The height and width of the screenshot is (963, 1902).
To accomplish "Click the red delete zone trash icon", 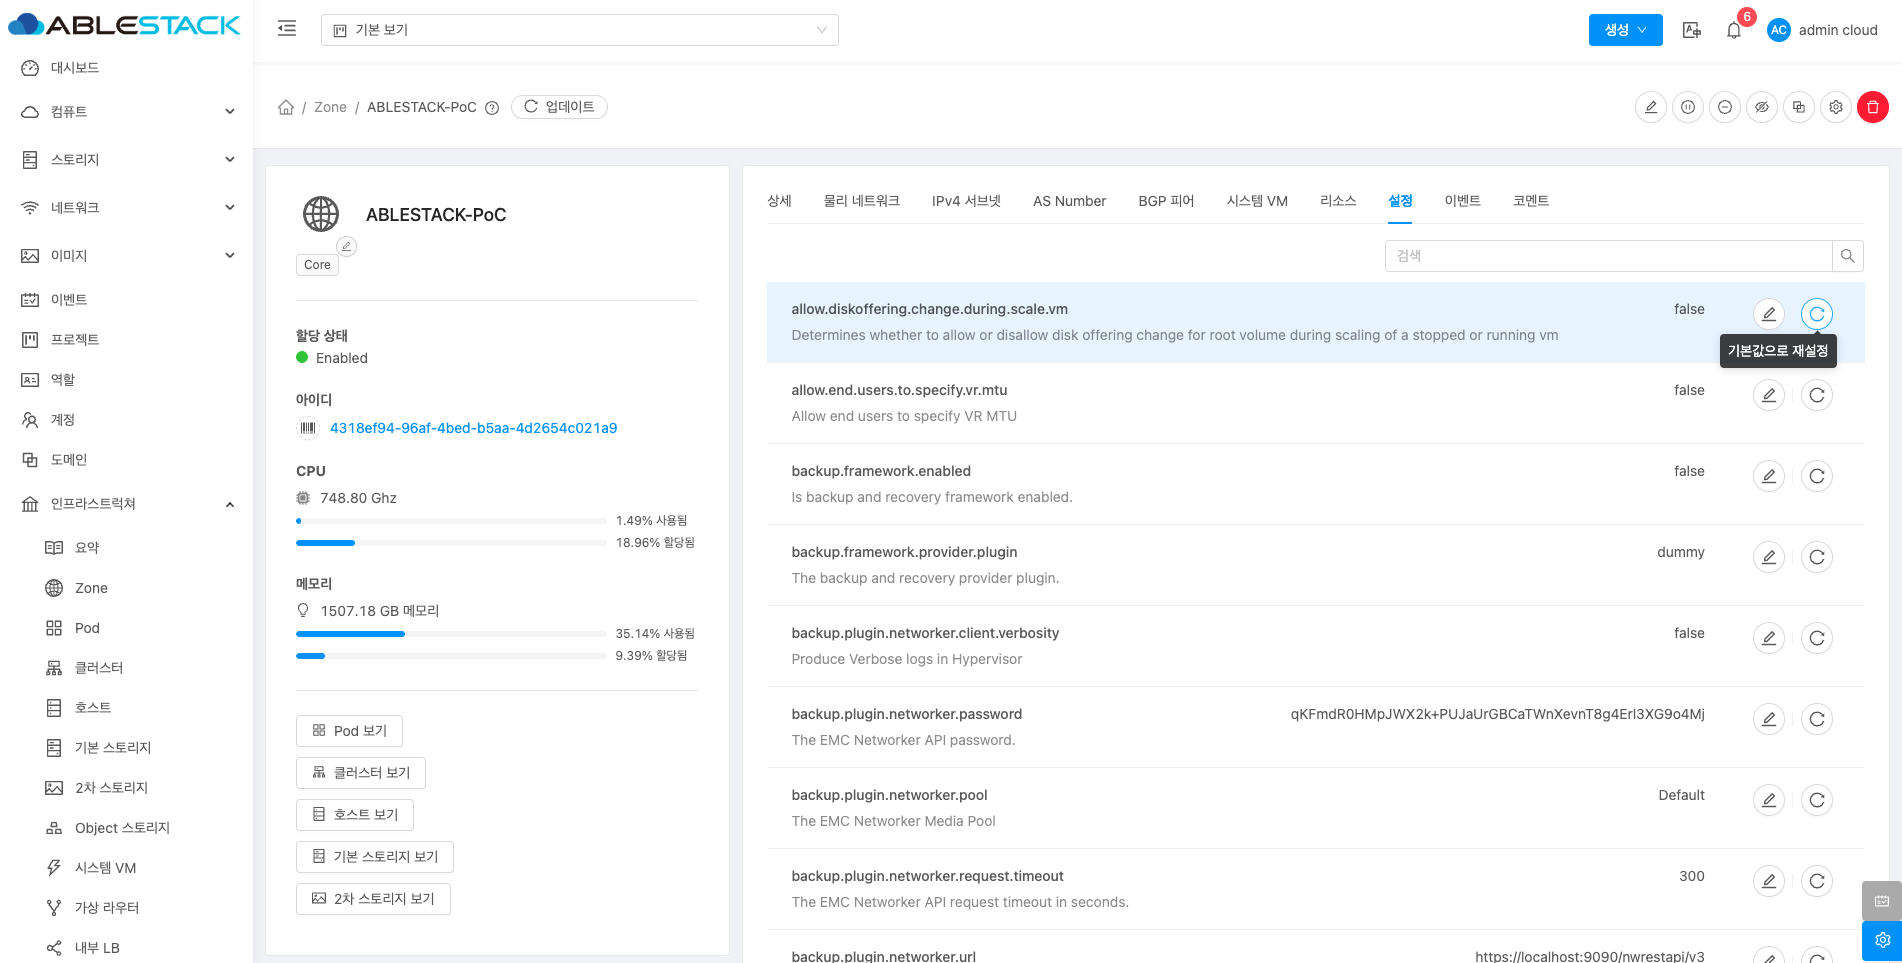I will tap(1872, 107).
